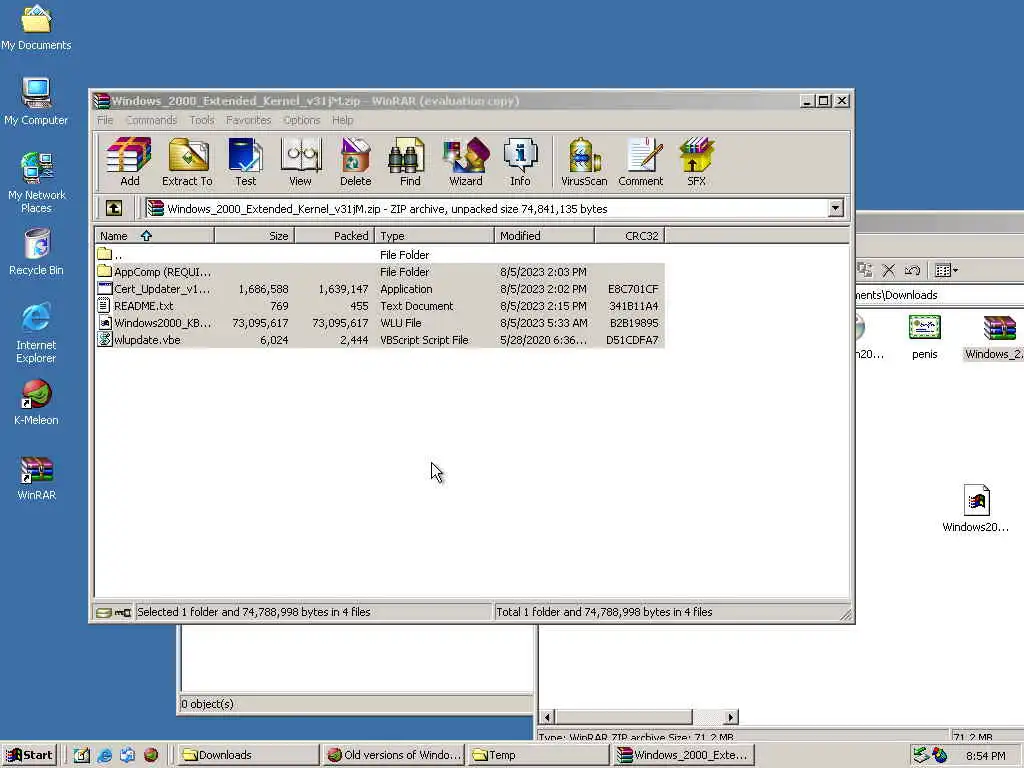
Task: Select the AppComp (REQUI... folder
Action: point(380,272)
